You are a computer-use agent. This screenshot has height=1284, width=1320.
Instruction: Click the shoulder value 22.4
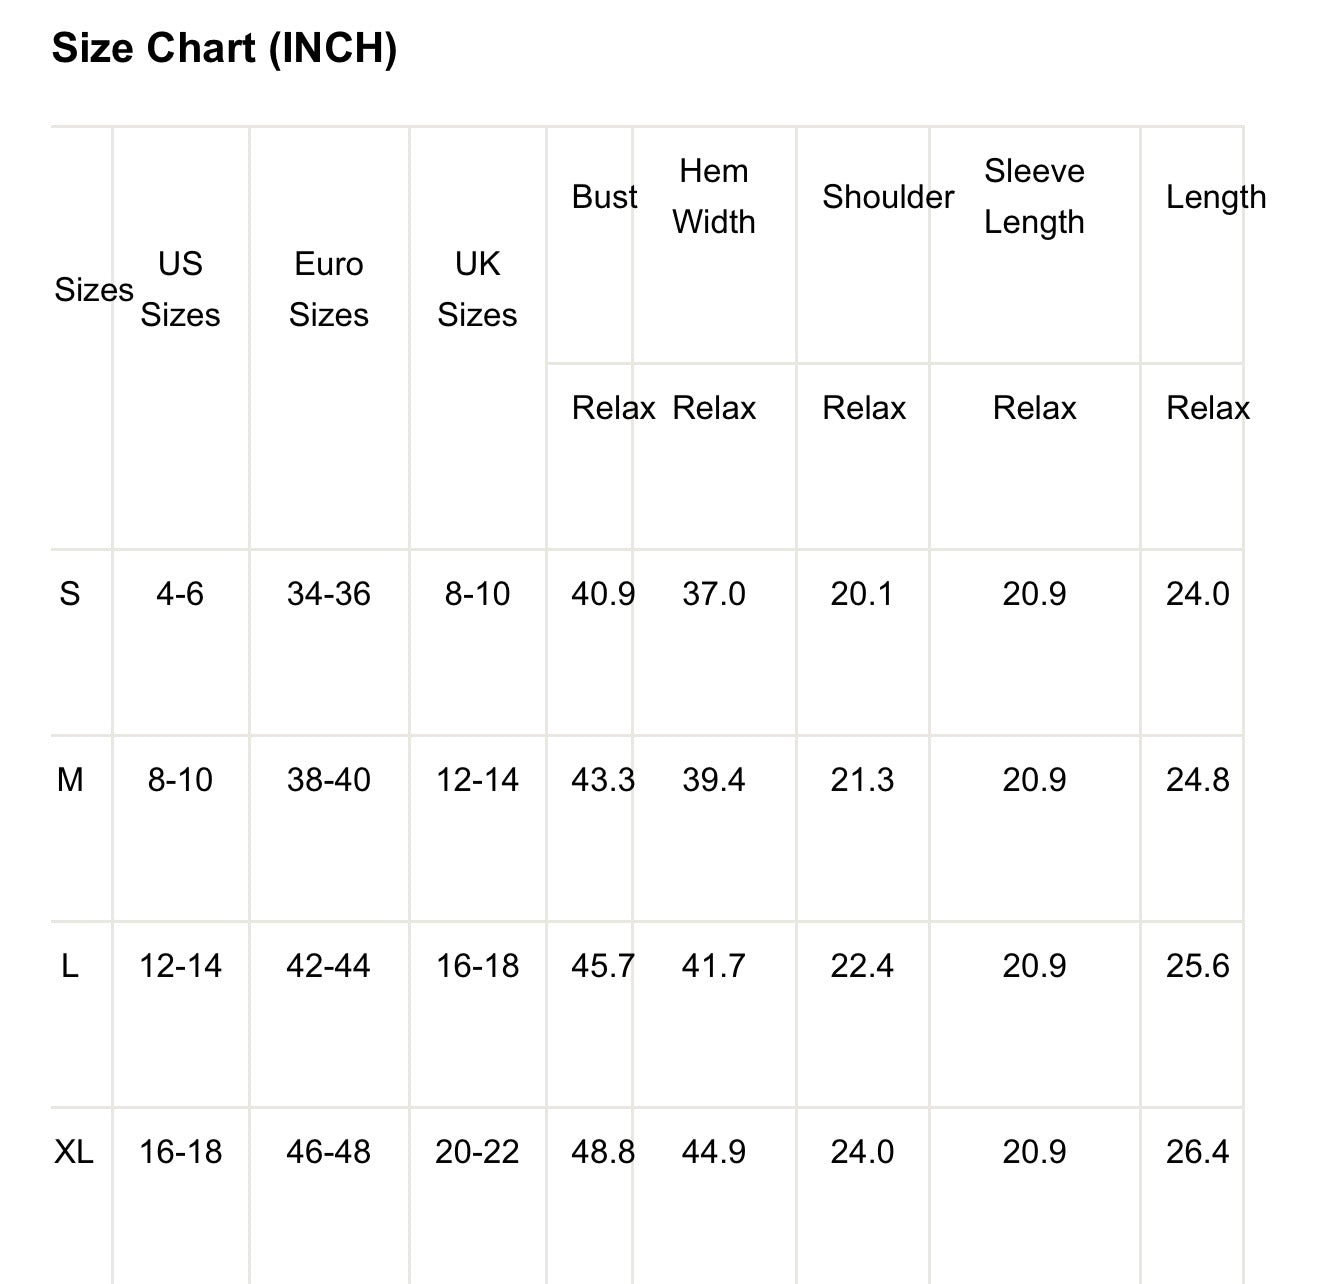point(862,966)
